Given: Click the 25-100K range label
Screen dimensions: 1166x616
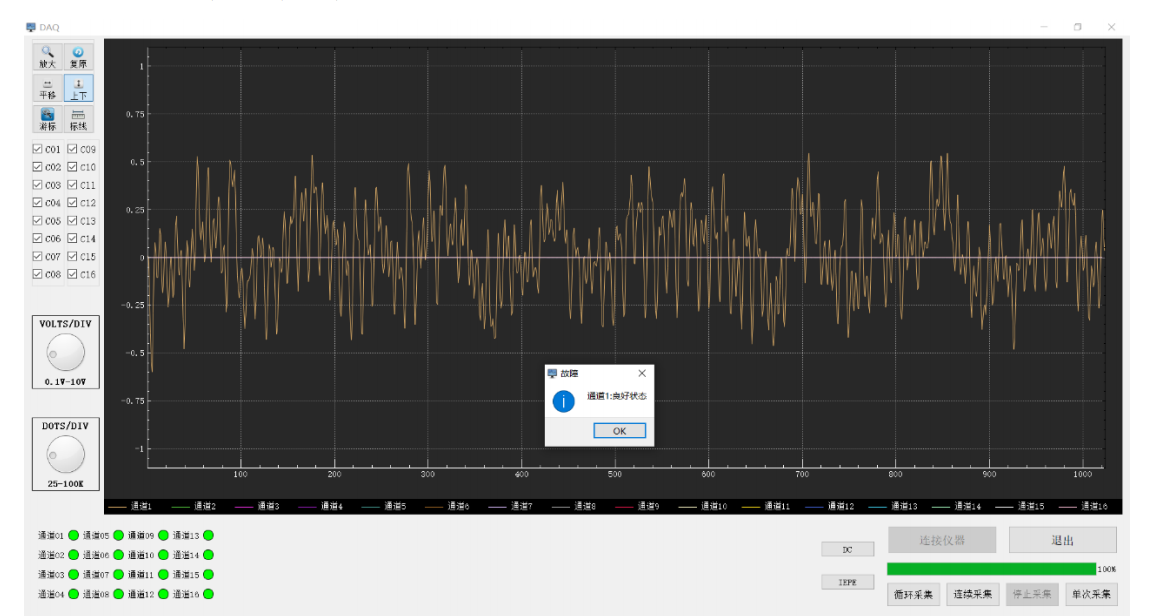Looking at the screenshot, I should (x=65, y=484).
